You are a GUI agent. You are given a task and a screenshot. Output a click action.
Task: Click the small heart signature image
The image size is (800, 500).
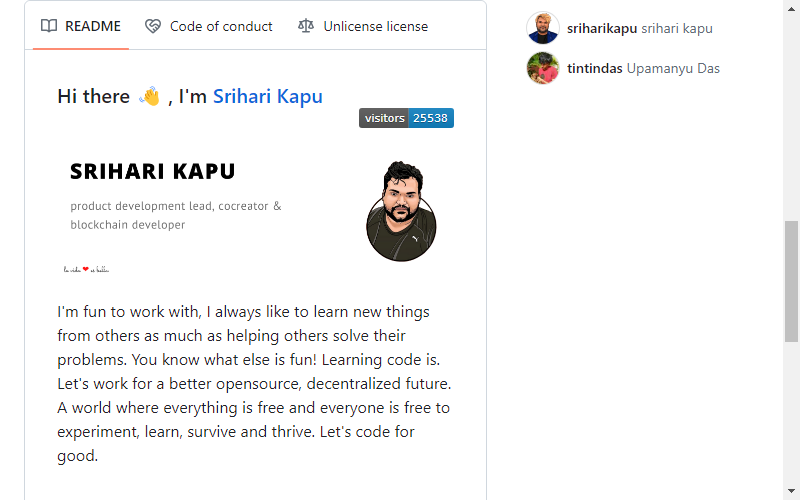(x=86, y=269)
